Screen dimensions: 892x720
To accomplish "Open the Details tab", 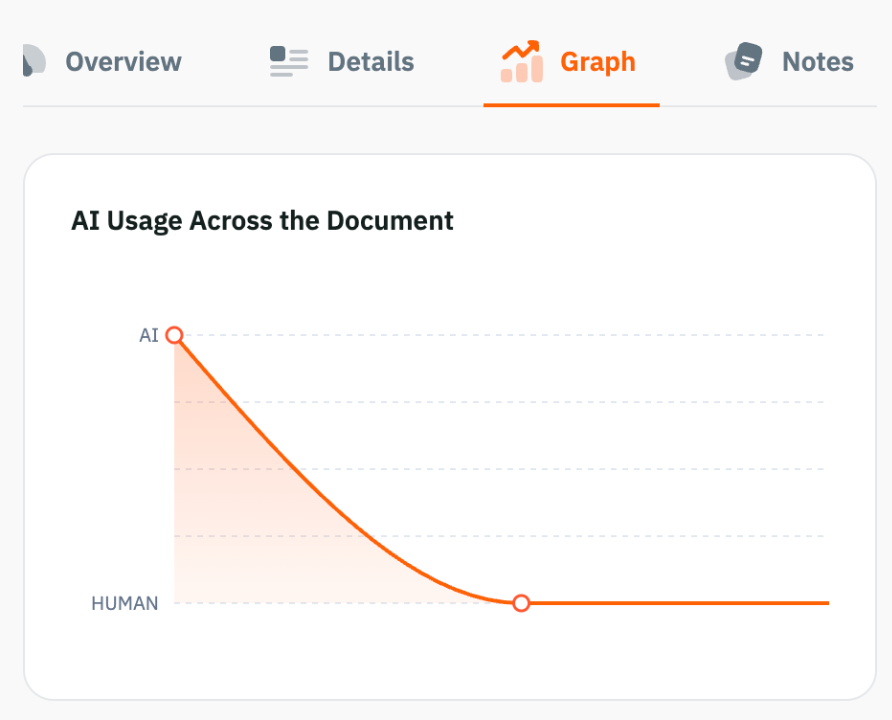I will [342, 61].
